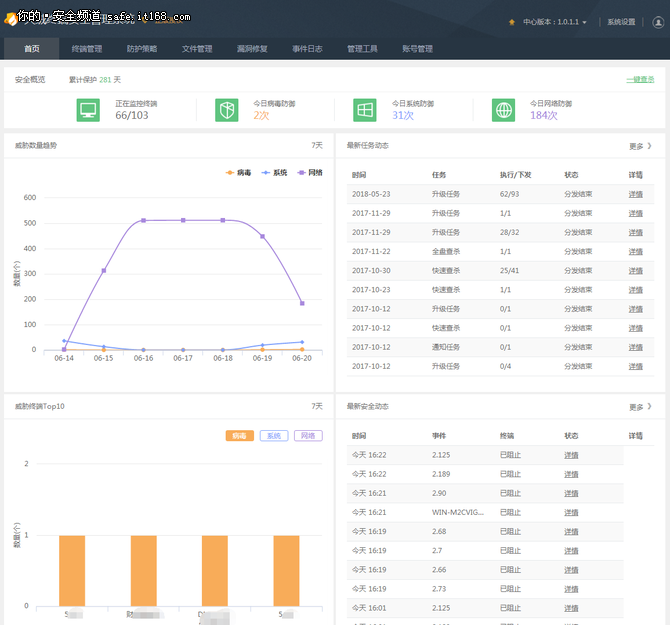Click the last orange bar in Top10 chart
Screen dimensions: 670x625
[x=287, y=571]
